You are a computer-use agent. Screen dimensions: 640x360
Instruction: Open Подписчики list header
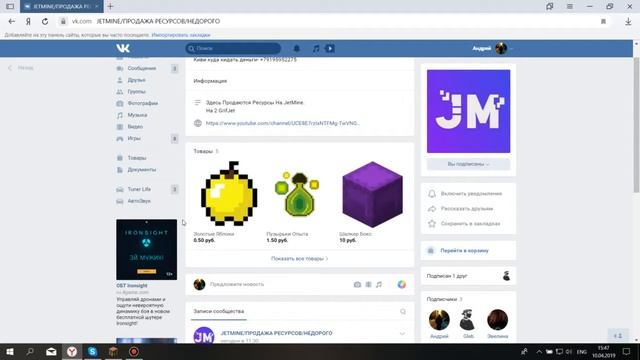[x=444, y=299]
